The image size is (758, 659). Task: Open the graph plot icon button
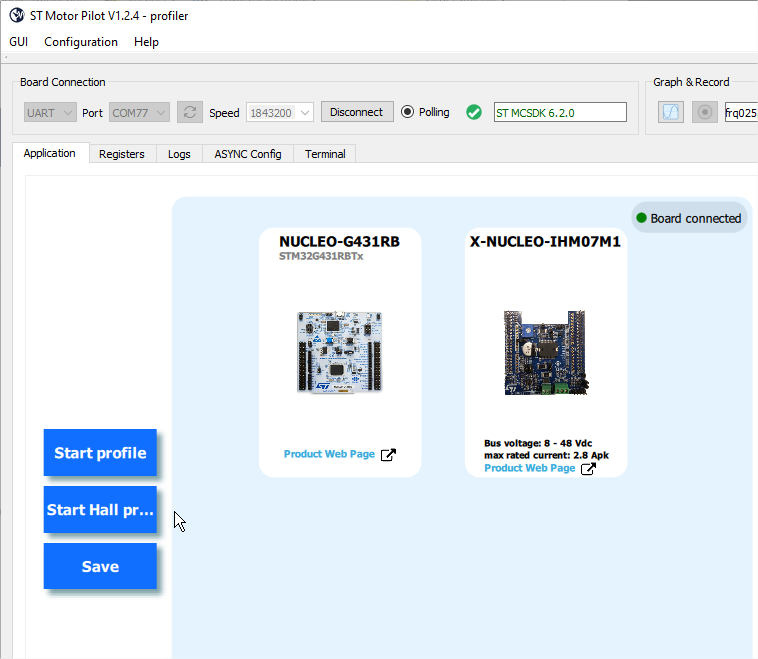(x=671, y=112)
